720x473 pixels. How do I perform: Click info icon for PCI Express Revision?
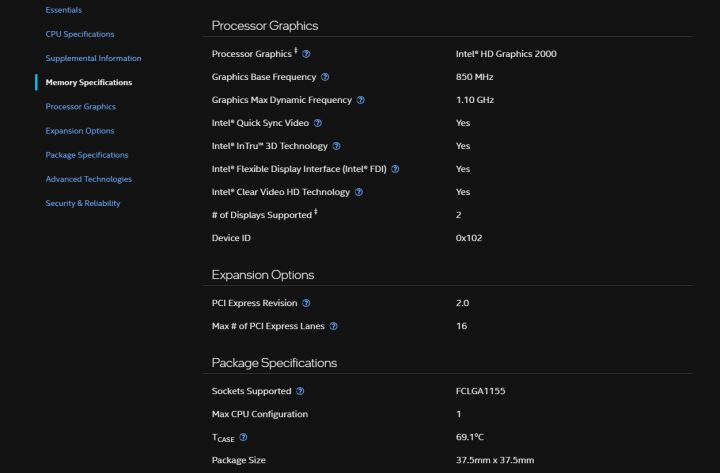click(306, 303)
